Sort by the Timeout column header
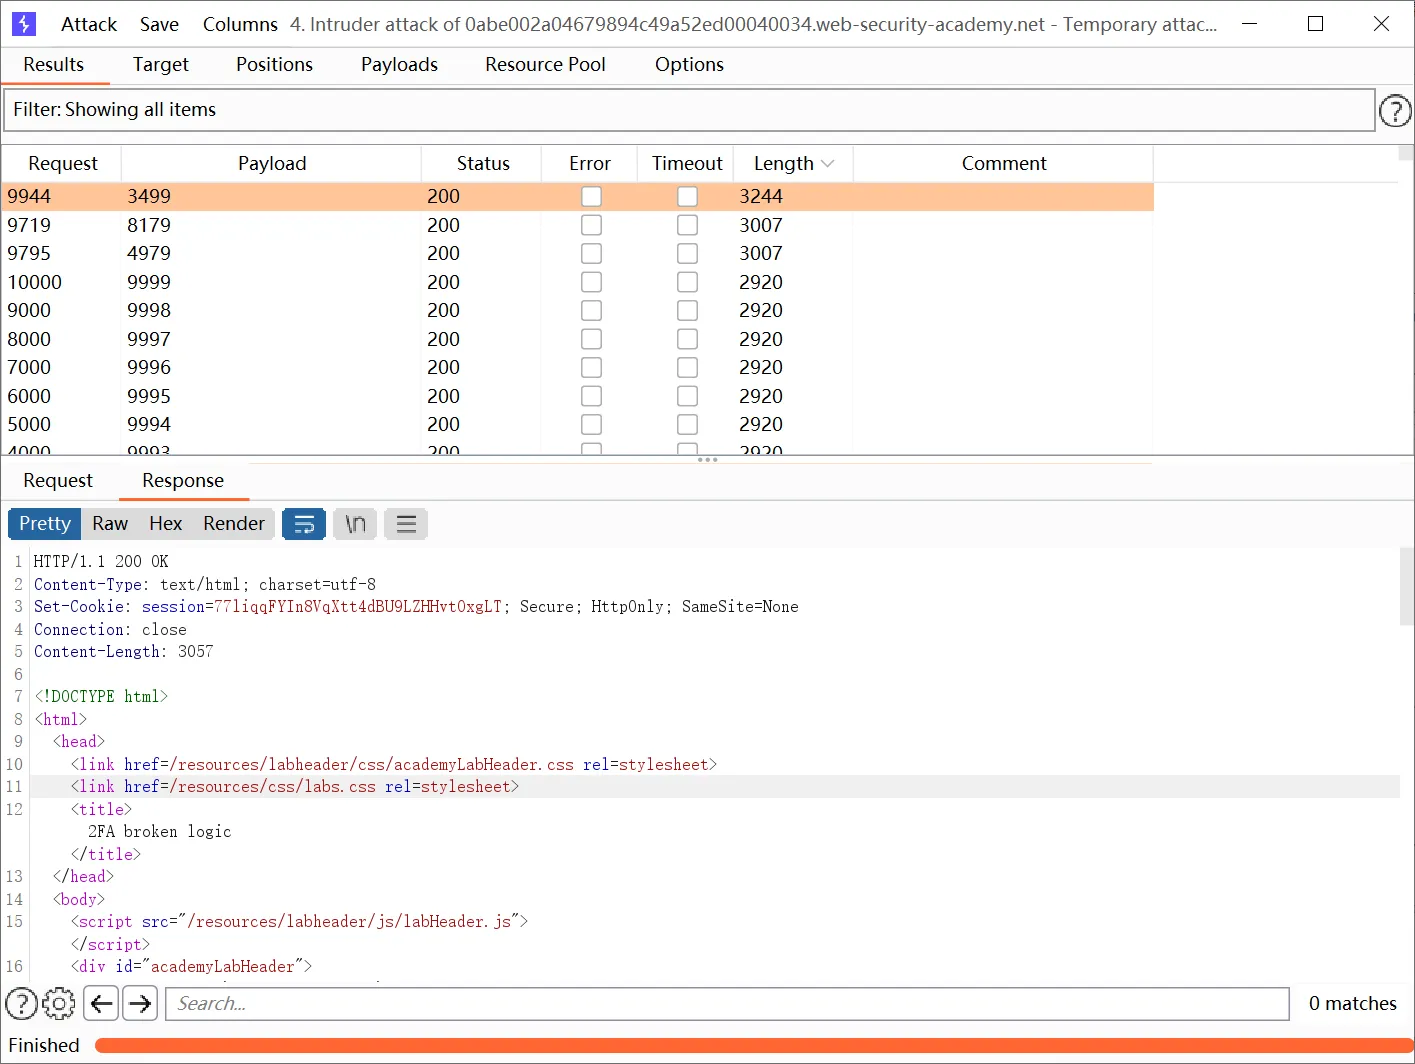Viewport: 1415px width, 1064px height. 687,164
